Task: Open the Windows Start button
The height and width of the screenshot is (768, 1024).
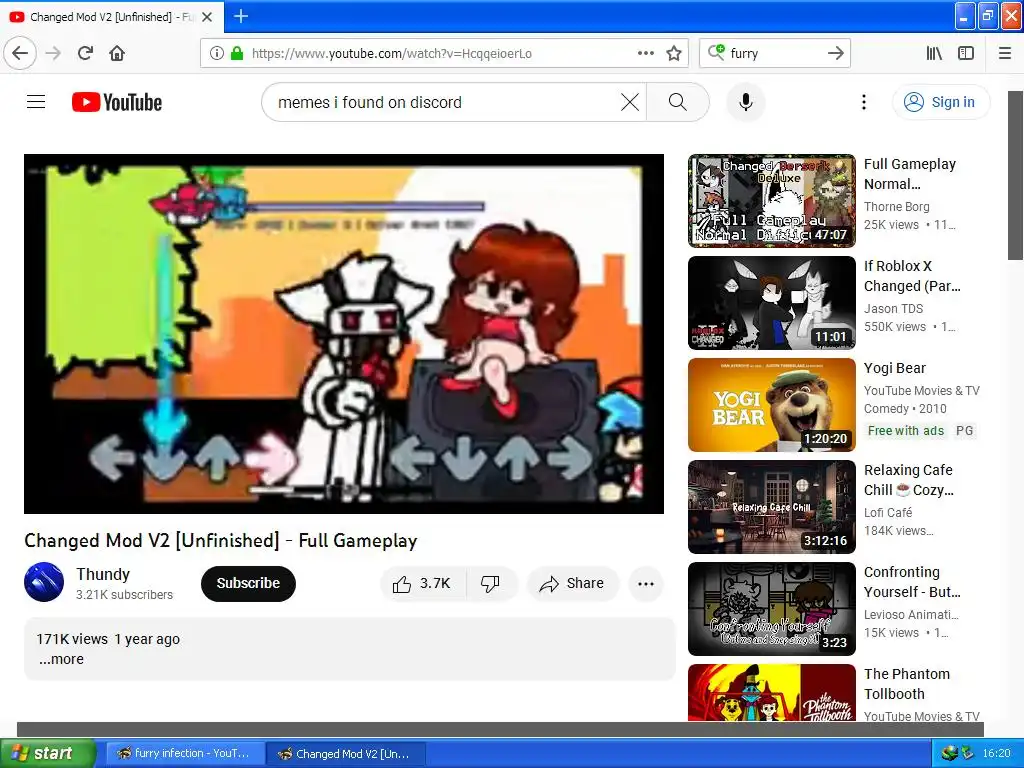Action: pos(47,754)
